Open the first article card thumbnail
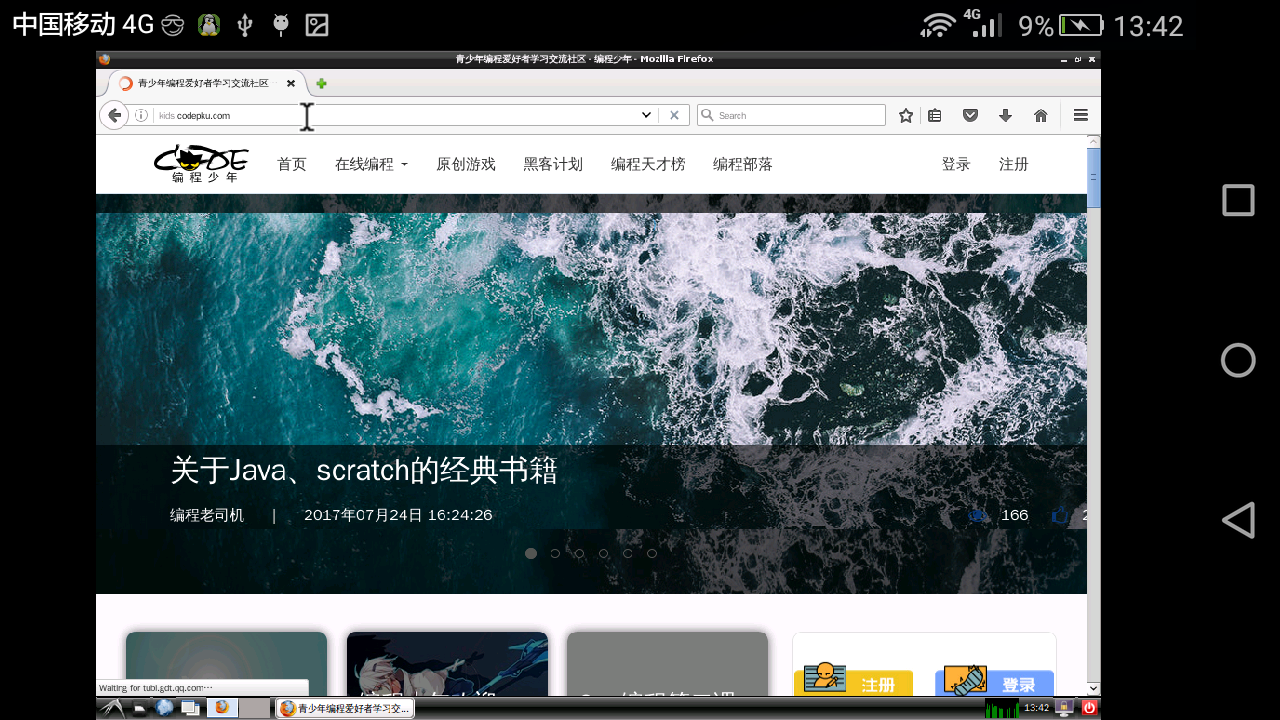This screenshot has height=720, width=1280. pos(226,664)
